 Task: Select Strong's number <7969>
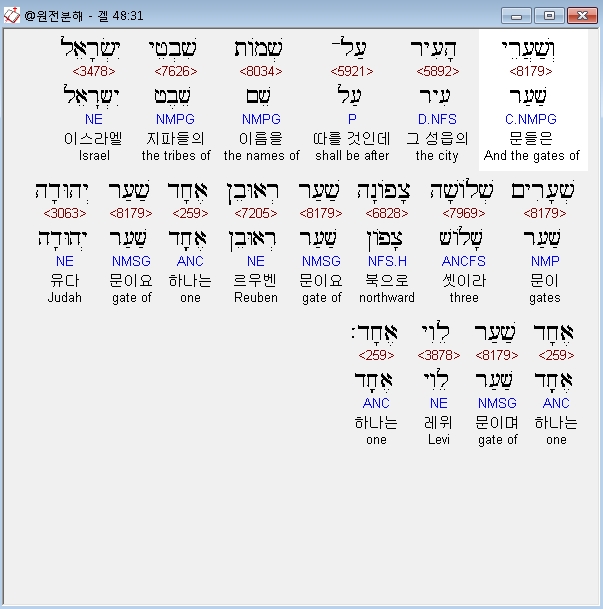464,213
